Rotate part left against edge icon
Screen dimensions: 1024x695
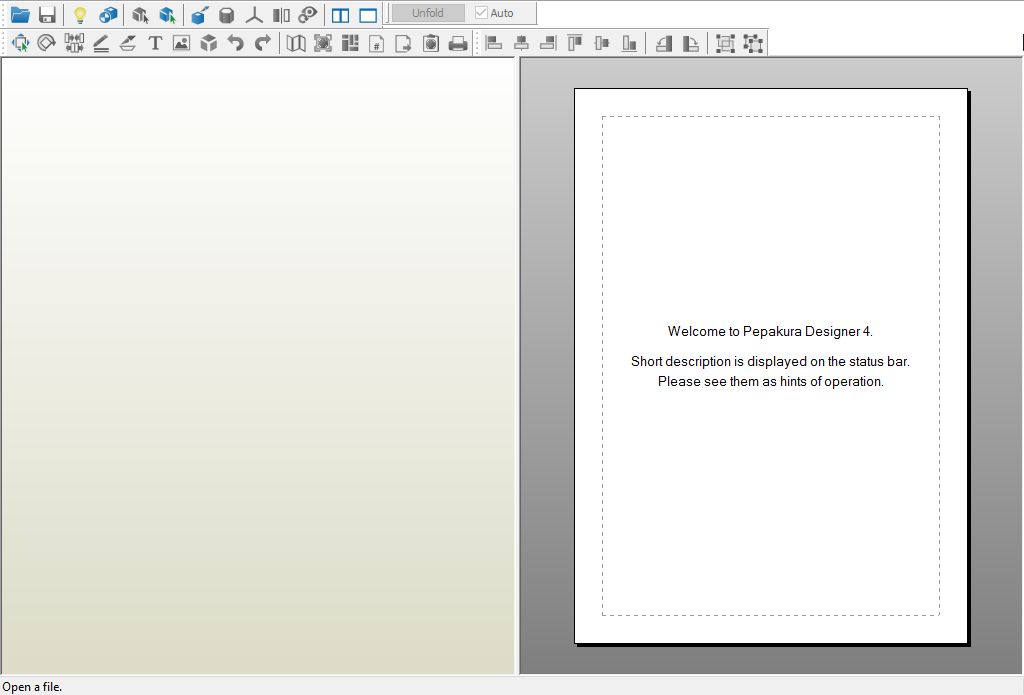coord(664,43)
